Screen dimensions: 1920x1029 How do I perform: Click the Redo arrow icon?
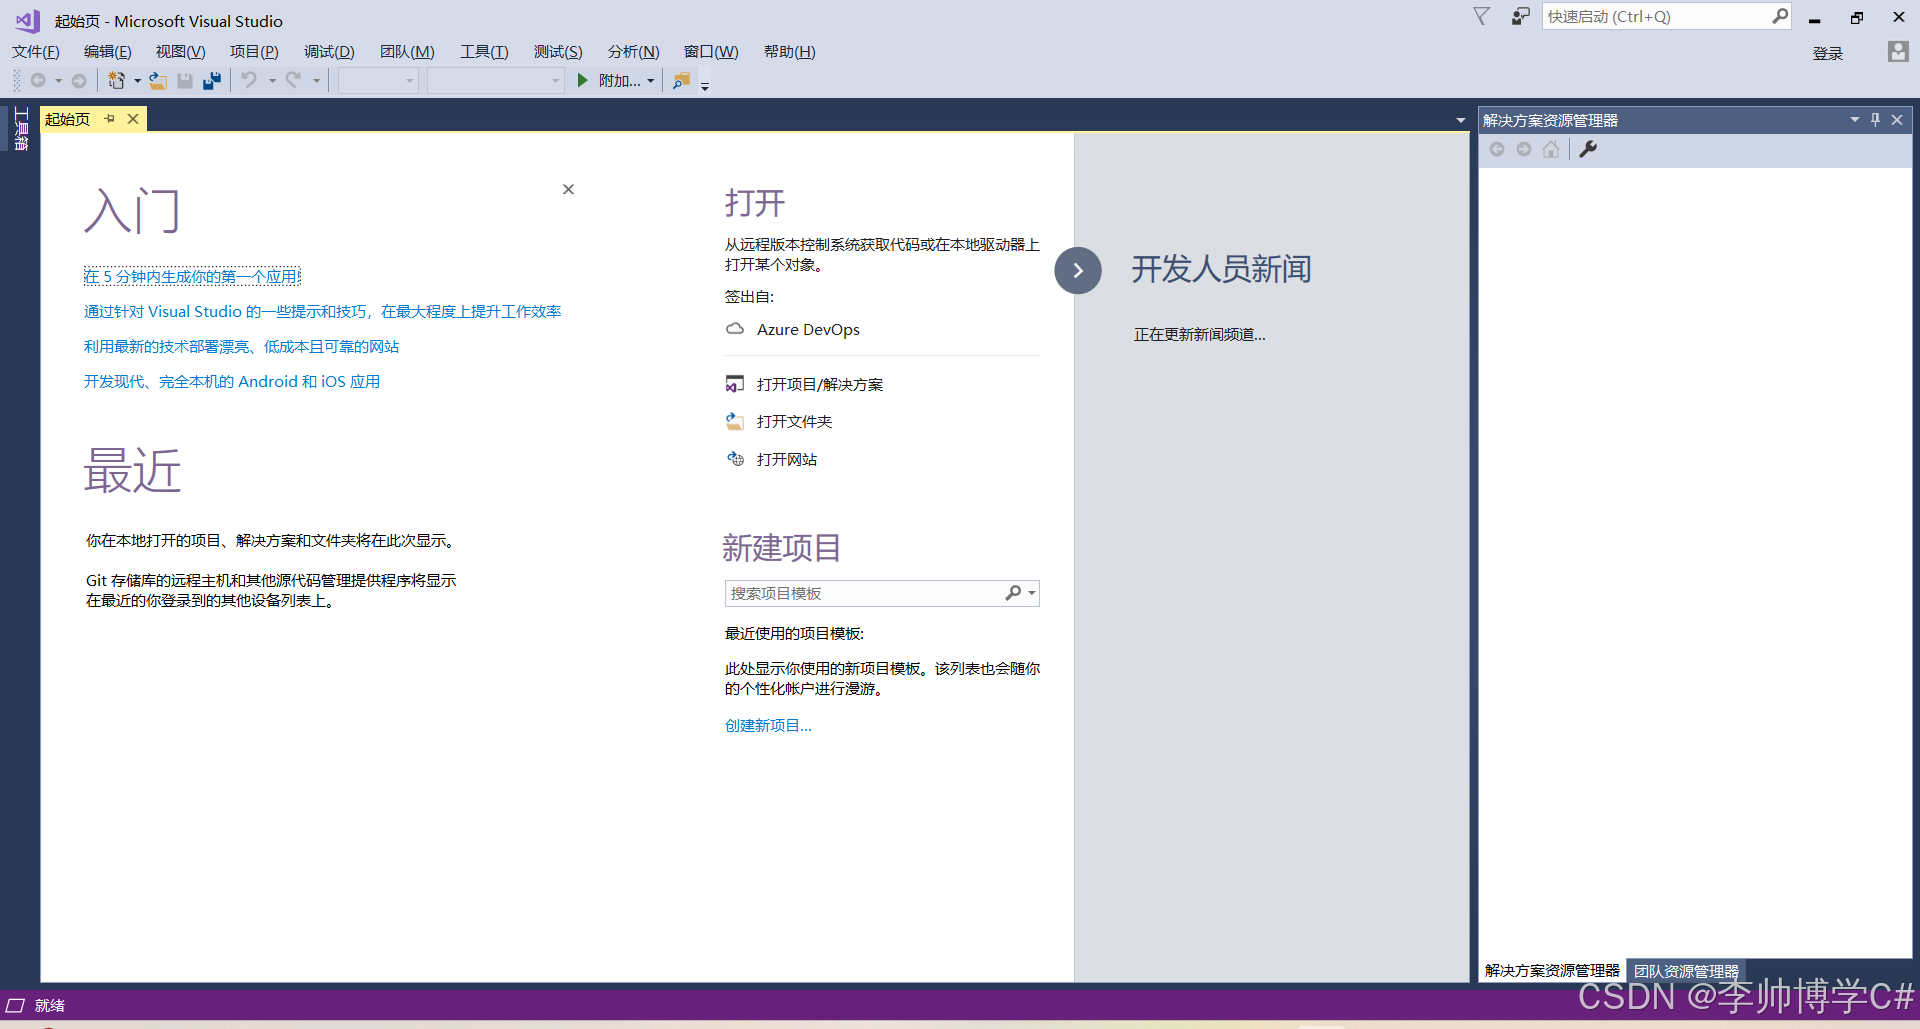[x=293, y=80]
